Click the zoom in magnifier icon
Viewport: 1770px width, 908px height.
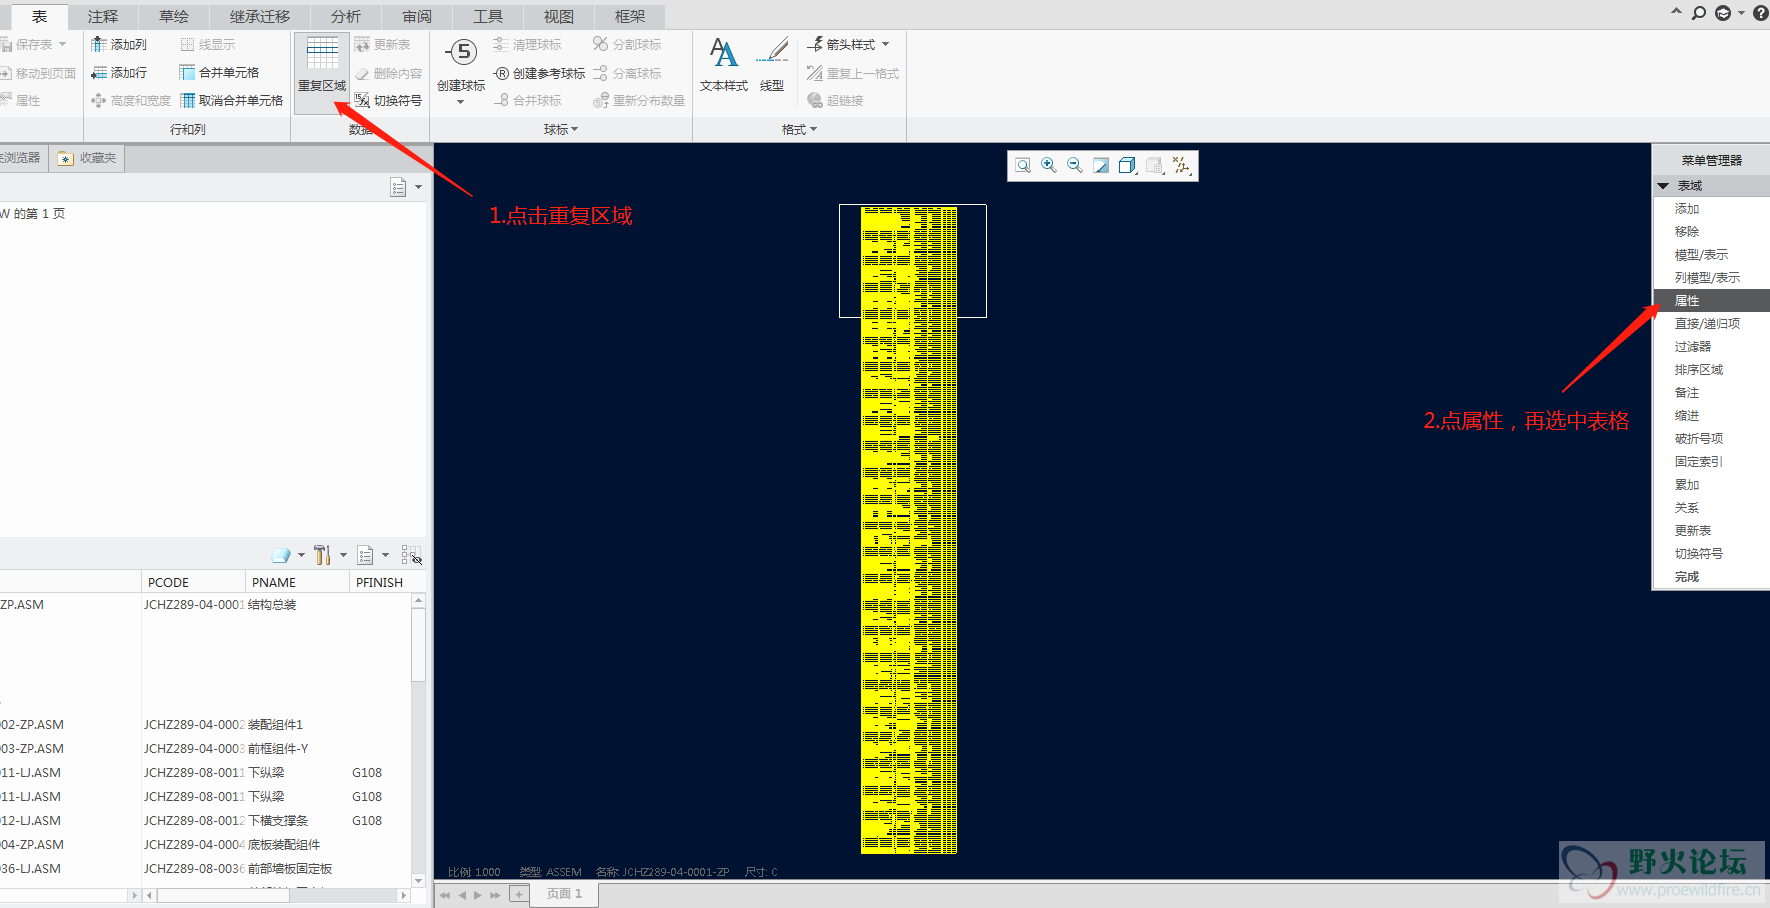[x=1048, y=165]
